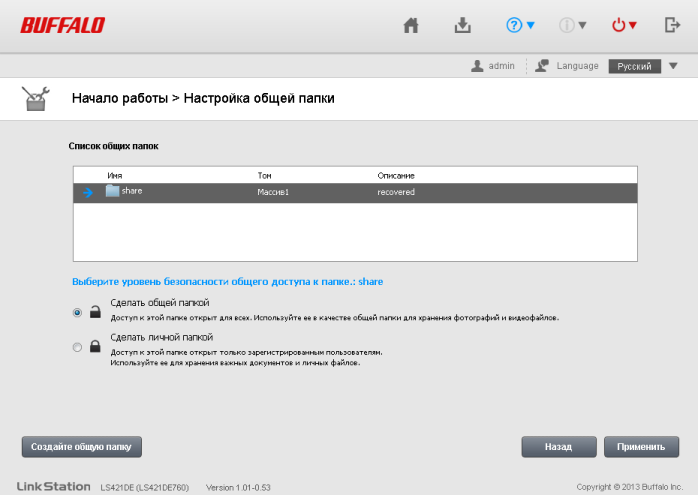
Task: Click the 'Список общих папок' heading
Action: 114,146
